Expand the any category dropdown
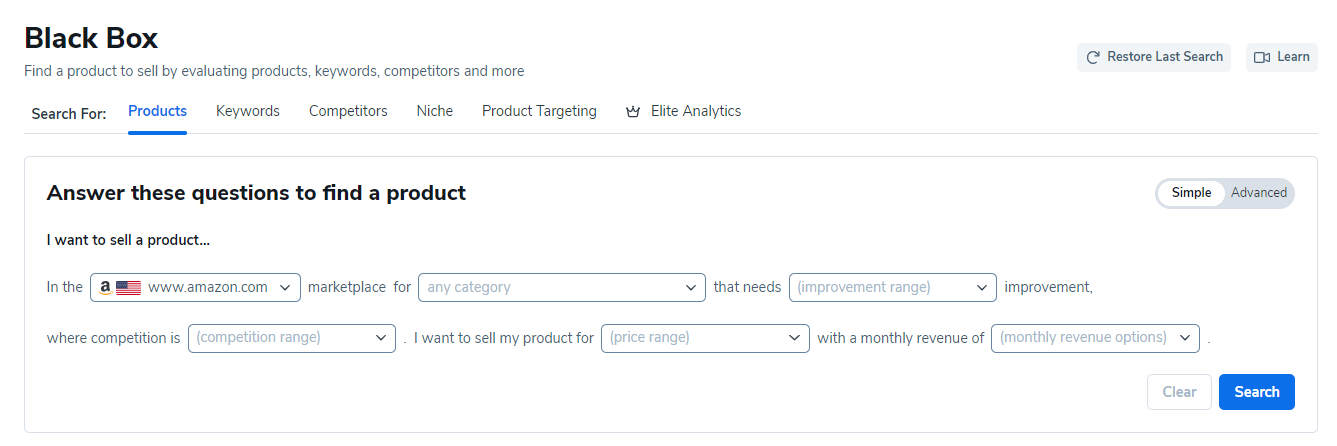The image size is (1337, 446). (x=562, y=287)
